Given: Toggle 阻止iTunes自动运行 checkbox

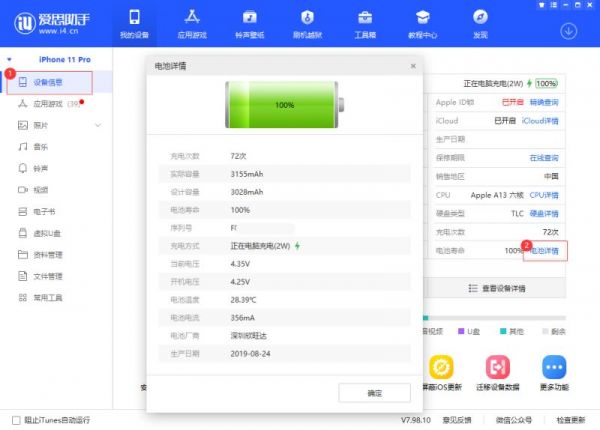Looking at the screenshot, I should tap(15, 419).
